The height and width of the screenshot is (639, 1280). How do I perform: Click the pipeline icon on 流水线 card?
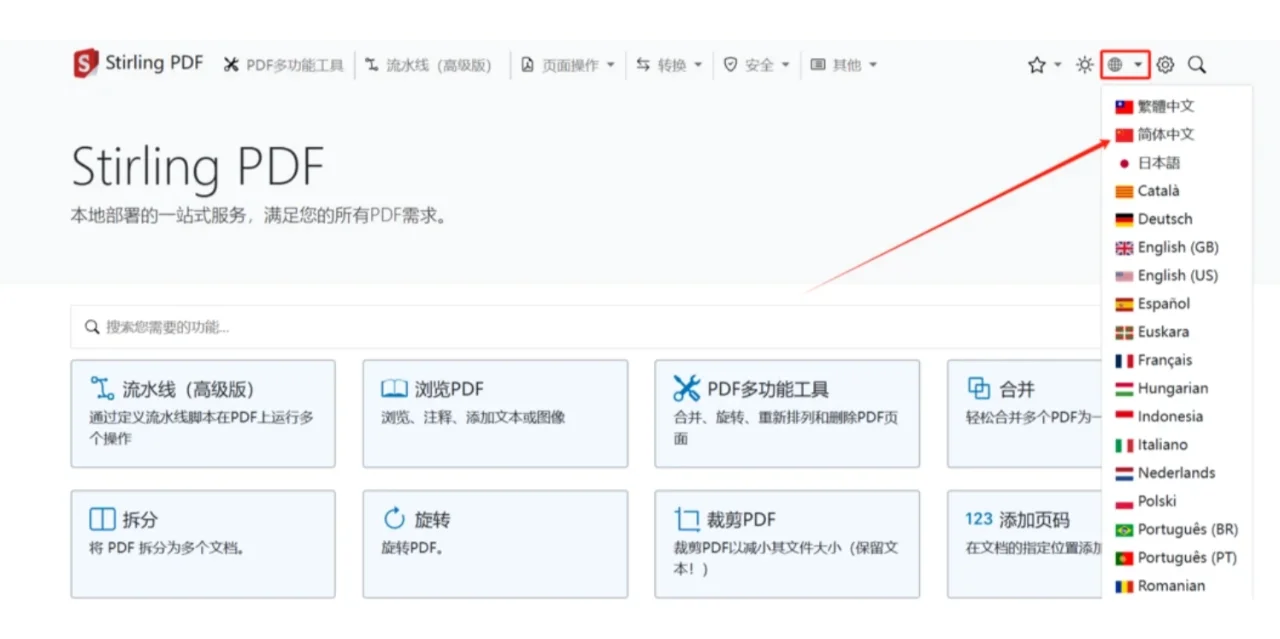pos(102,388)
